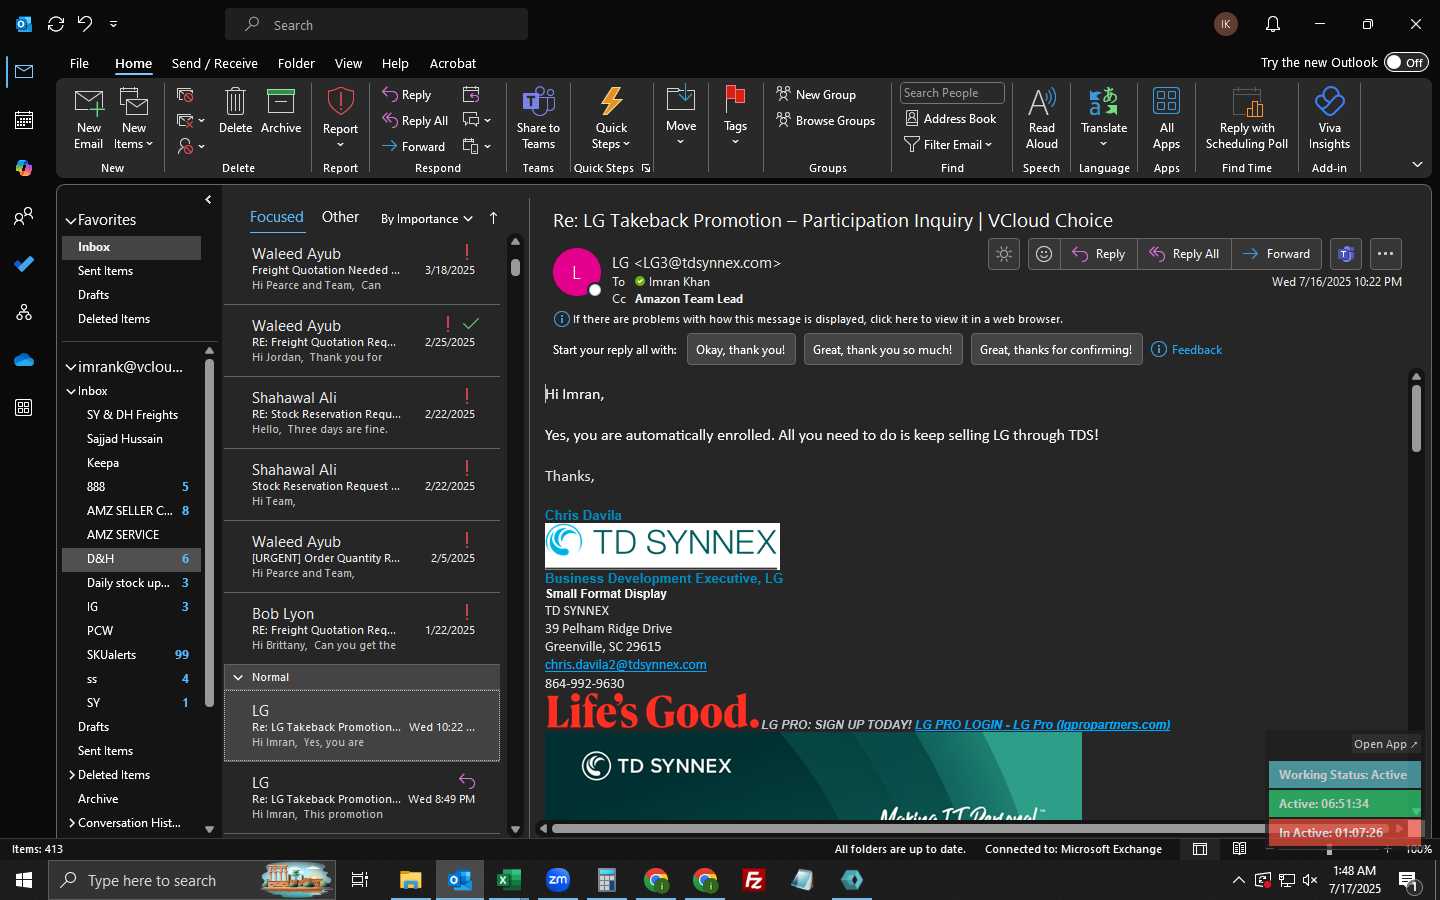The height and width of the screenshot is (900, 1440).
Task: Open the D&H folder
Action: (x=131, y=559)
